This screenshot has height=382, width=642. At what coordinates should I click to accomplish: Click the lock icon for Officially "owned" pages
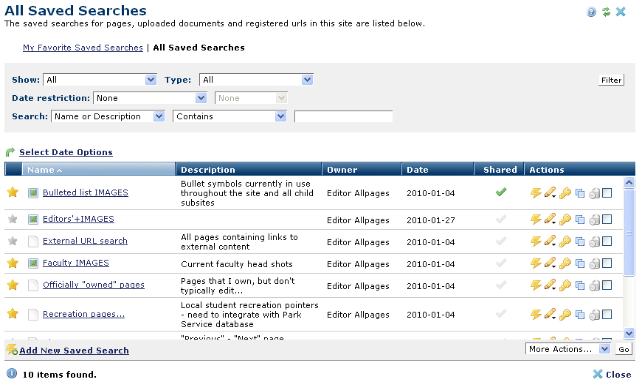(594, 286)
